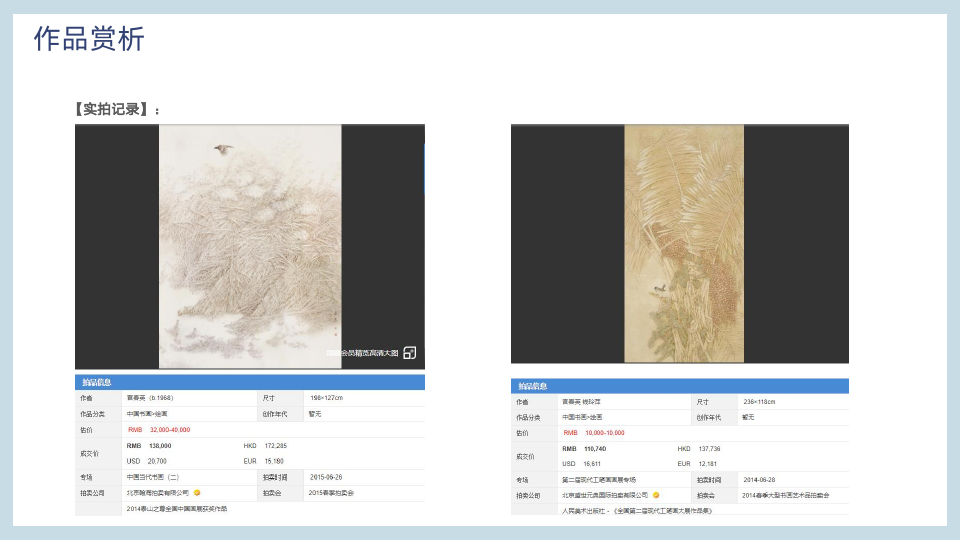This screenshot has height=540, width=960.
Task: Open the 北京翰海拍卖有限公司 company link
Action: click(x=158, y=493)
